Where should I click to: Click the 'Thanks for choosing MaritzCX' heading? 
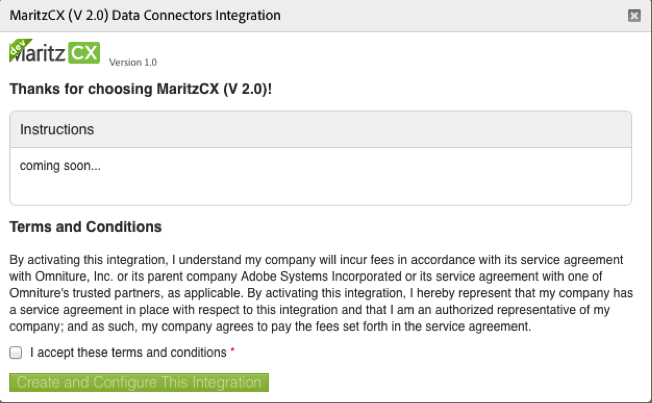pyautogui.click(x=141, y=89)
